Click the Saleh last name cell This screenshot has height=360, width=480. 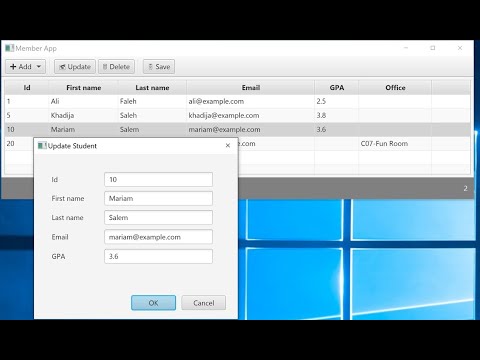(x=152, y=115)
